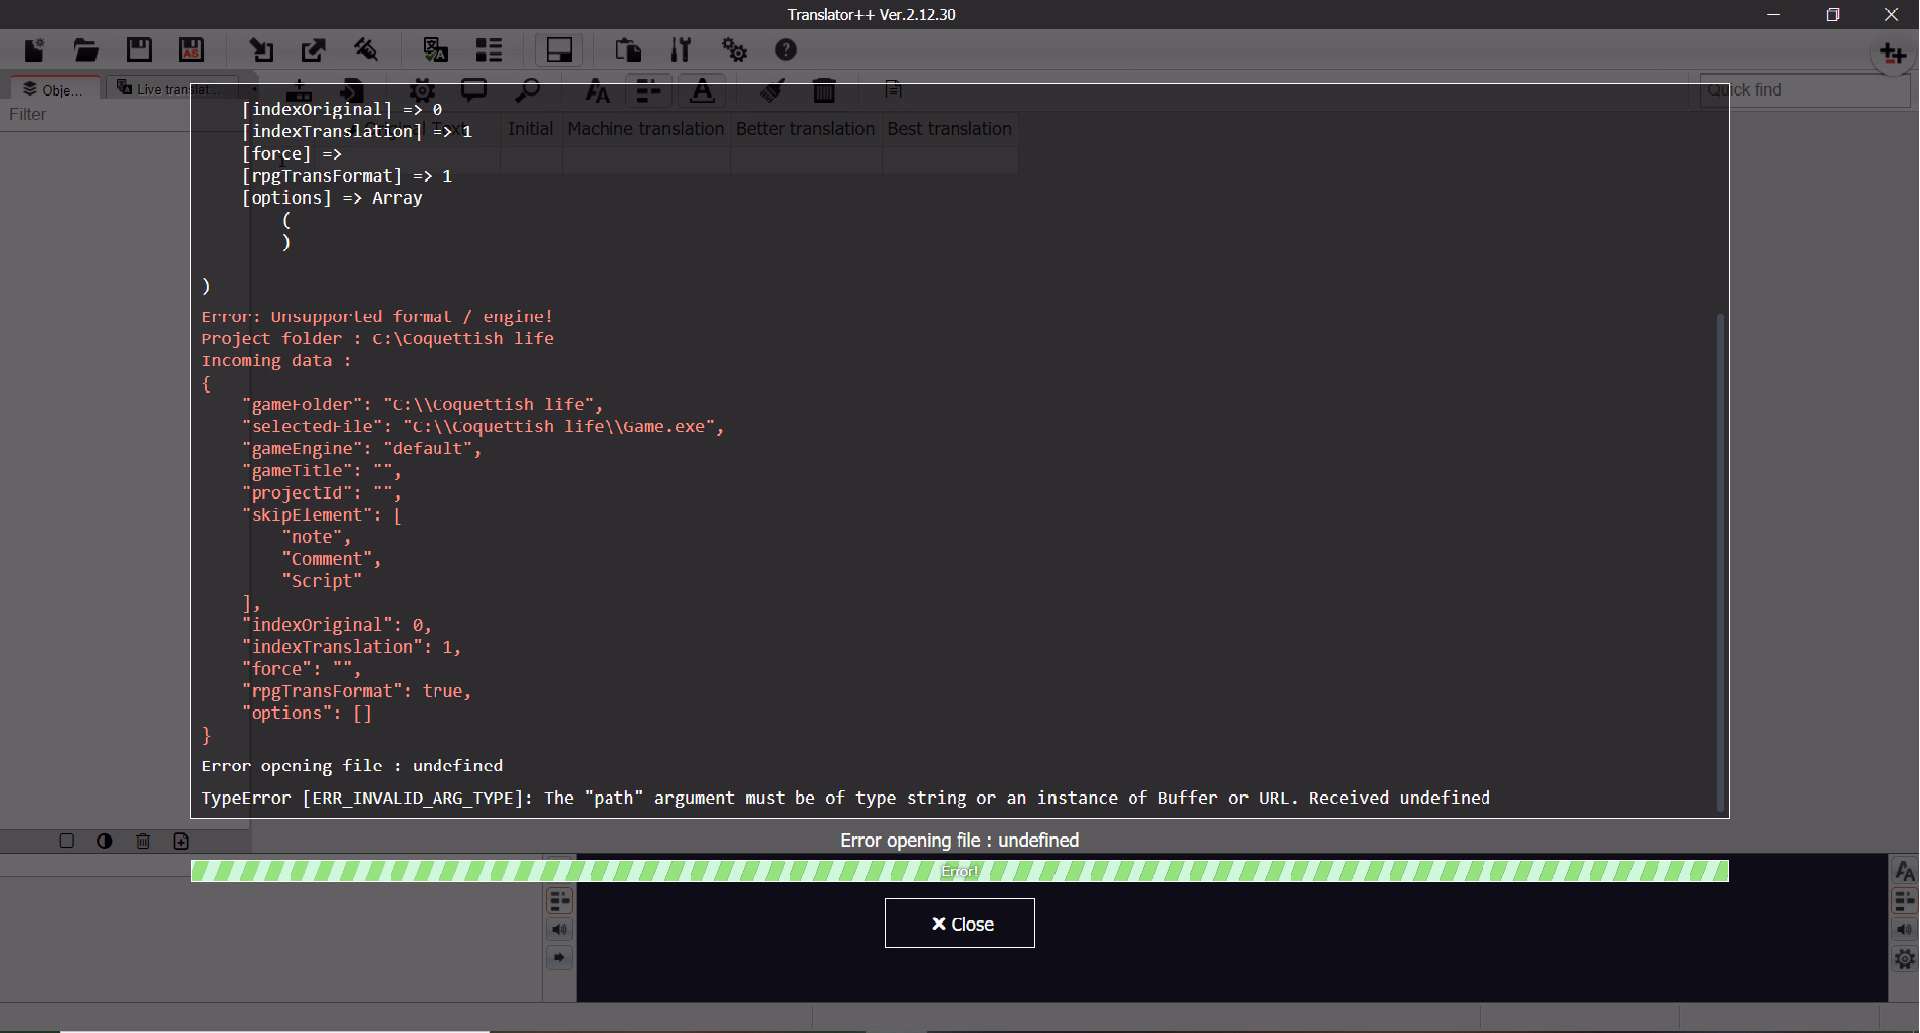Viewport: 1920px width, 1033px height.
Task: Close the error dialog
Action: tap(959, 923)
